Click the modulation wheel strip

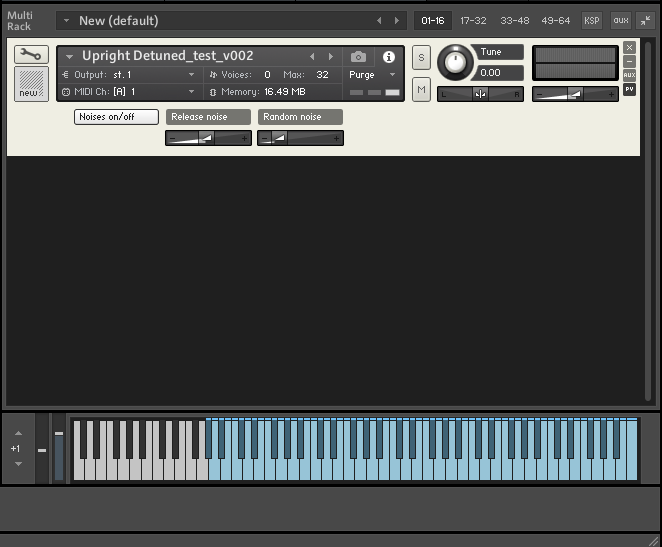(x=59, y=450)
